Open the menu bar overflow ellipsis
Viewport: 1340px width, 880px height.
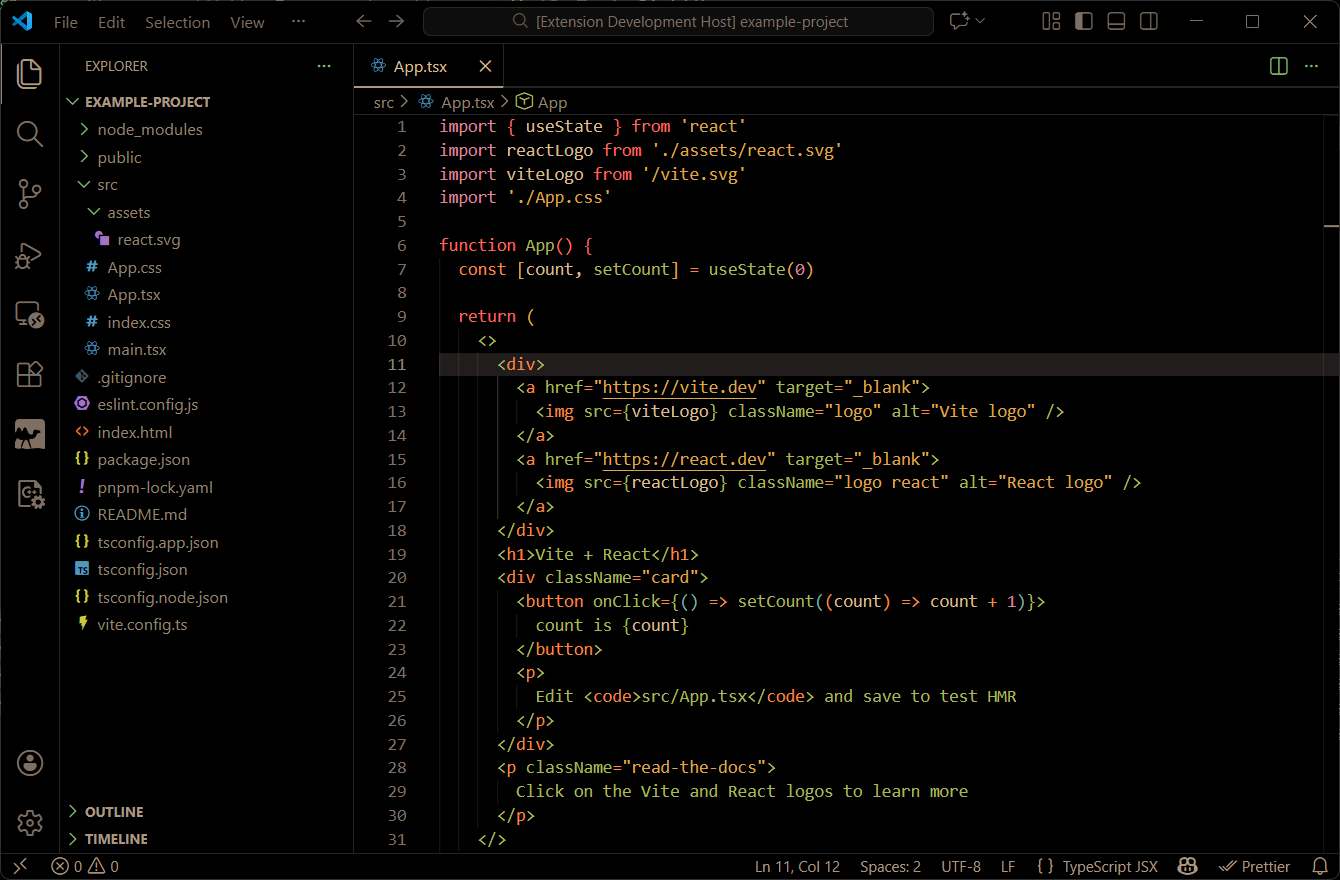[299, 22]
